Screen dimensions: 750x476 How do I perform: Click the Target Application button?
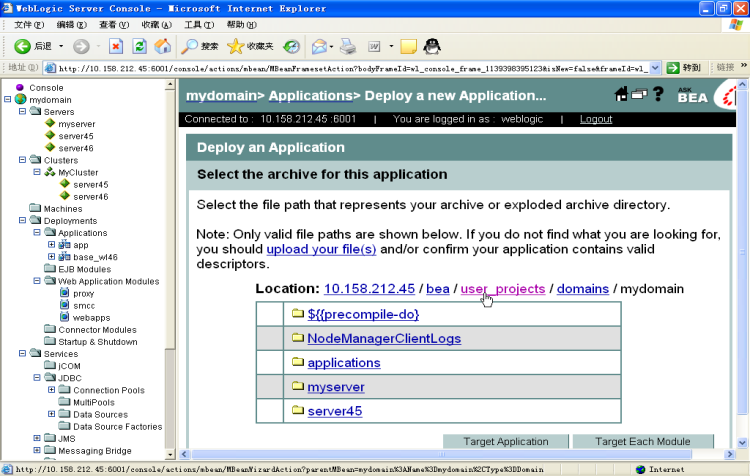pos(506,441)
